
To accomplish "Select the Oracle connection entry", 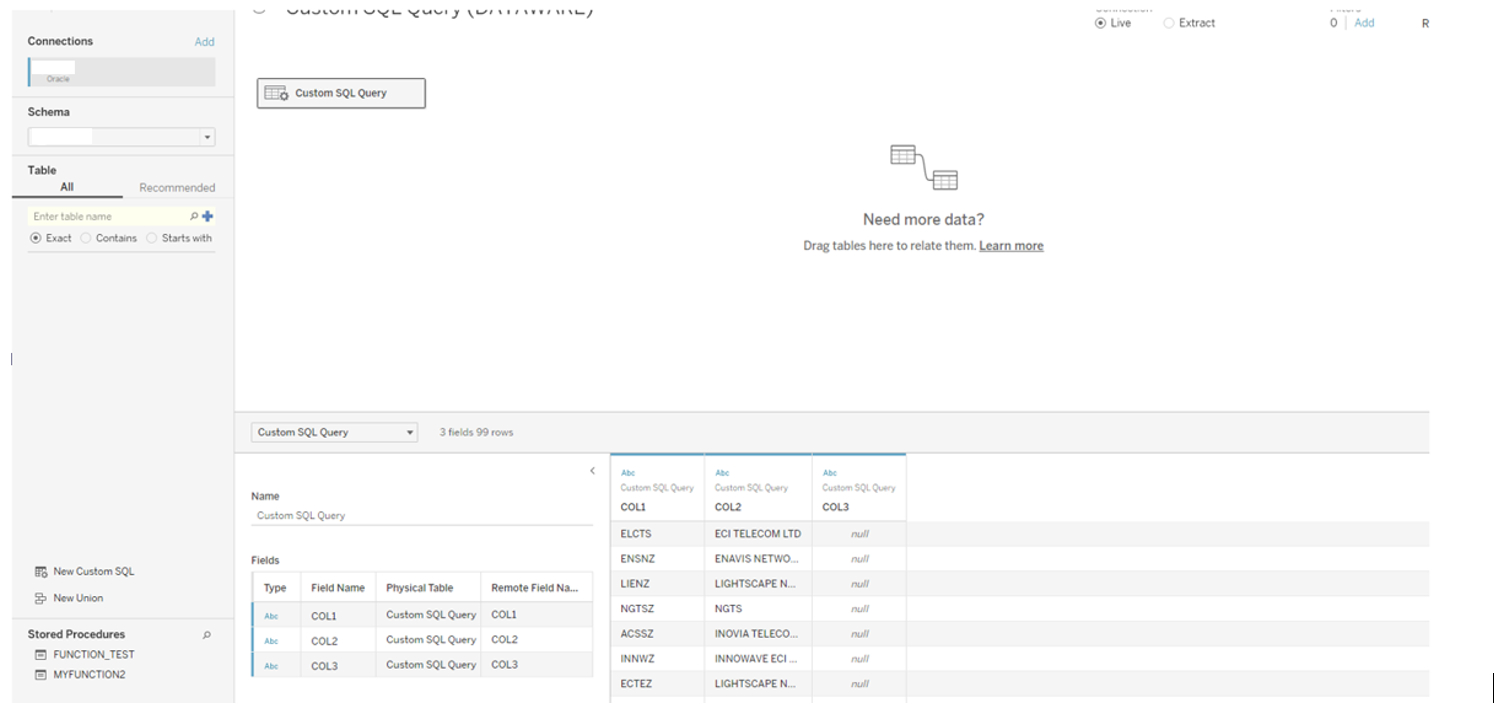I will pos(121,71).
